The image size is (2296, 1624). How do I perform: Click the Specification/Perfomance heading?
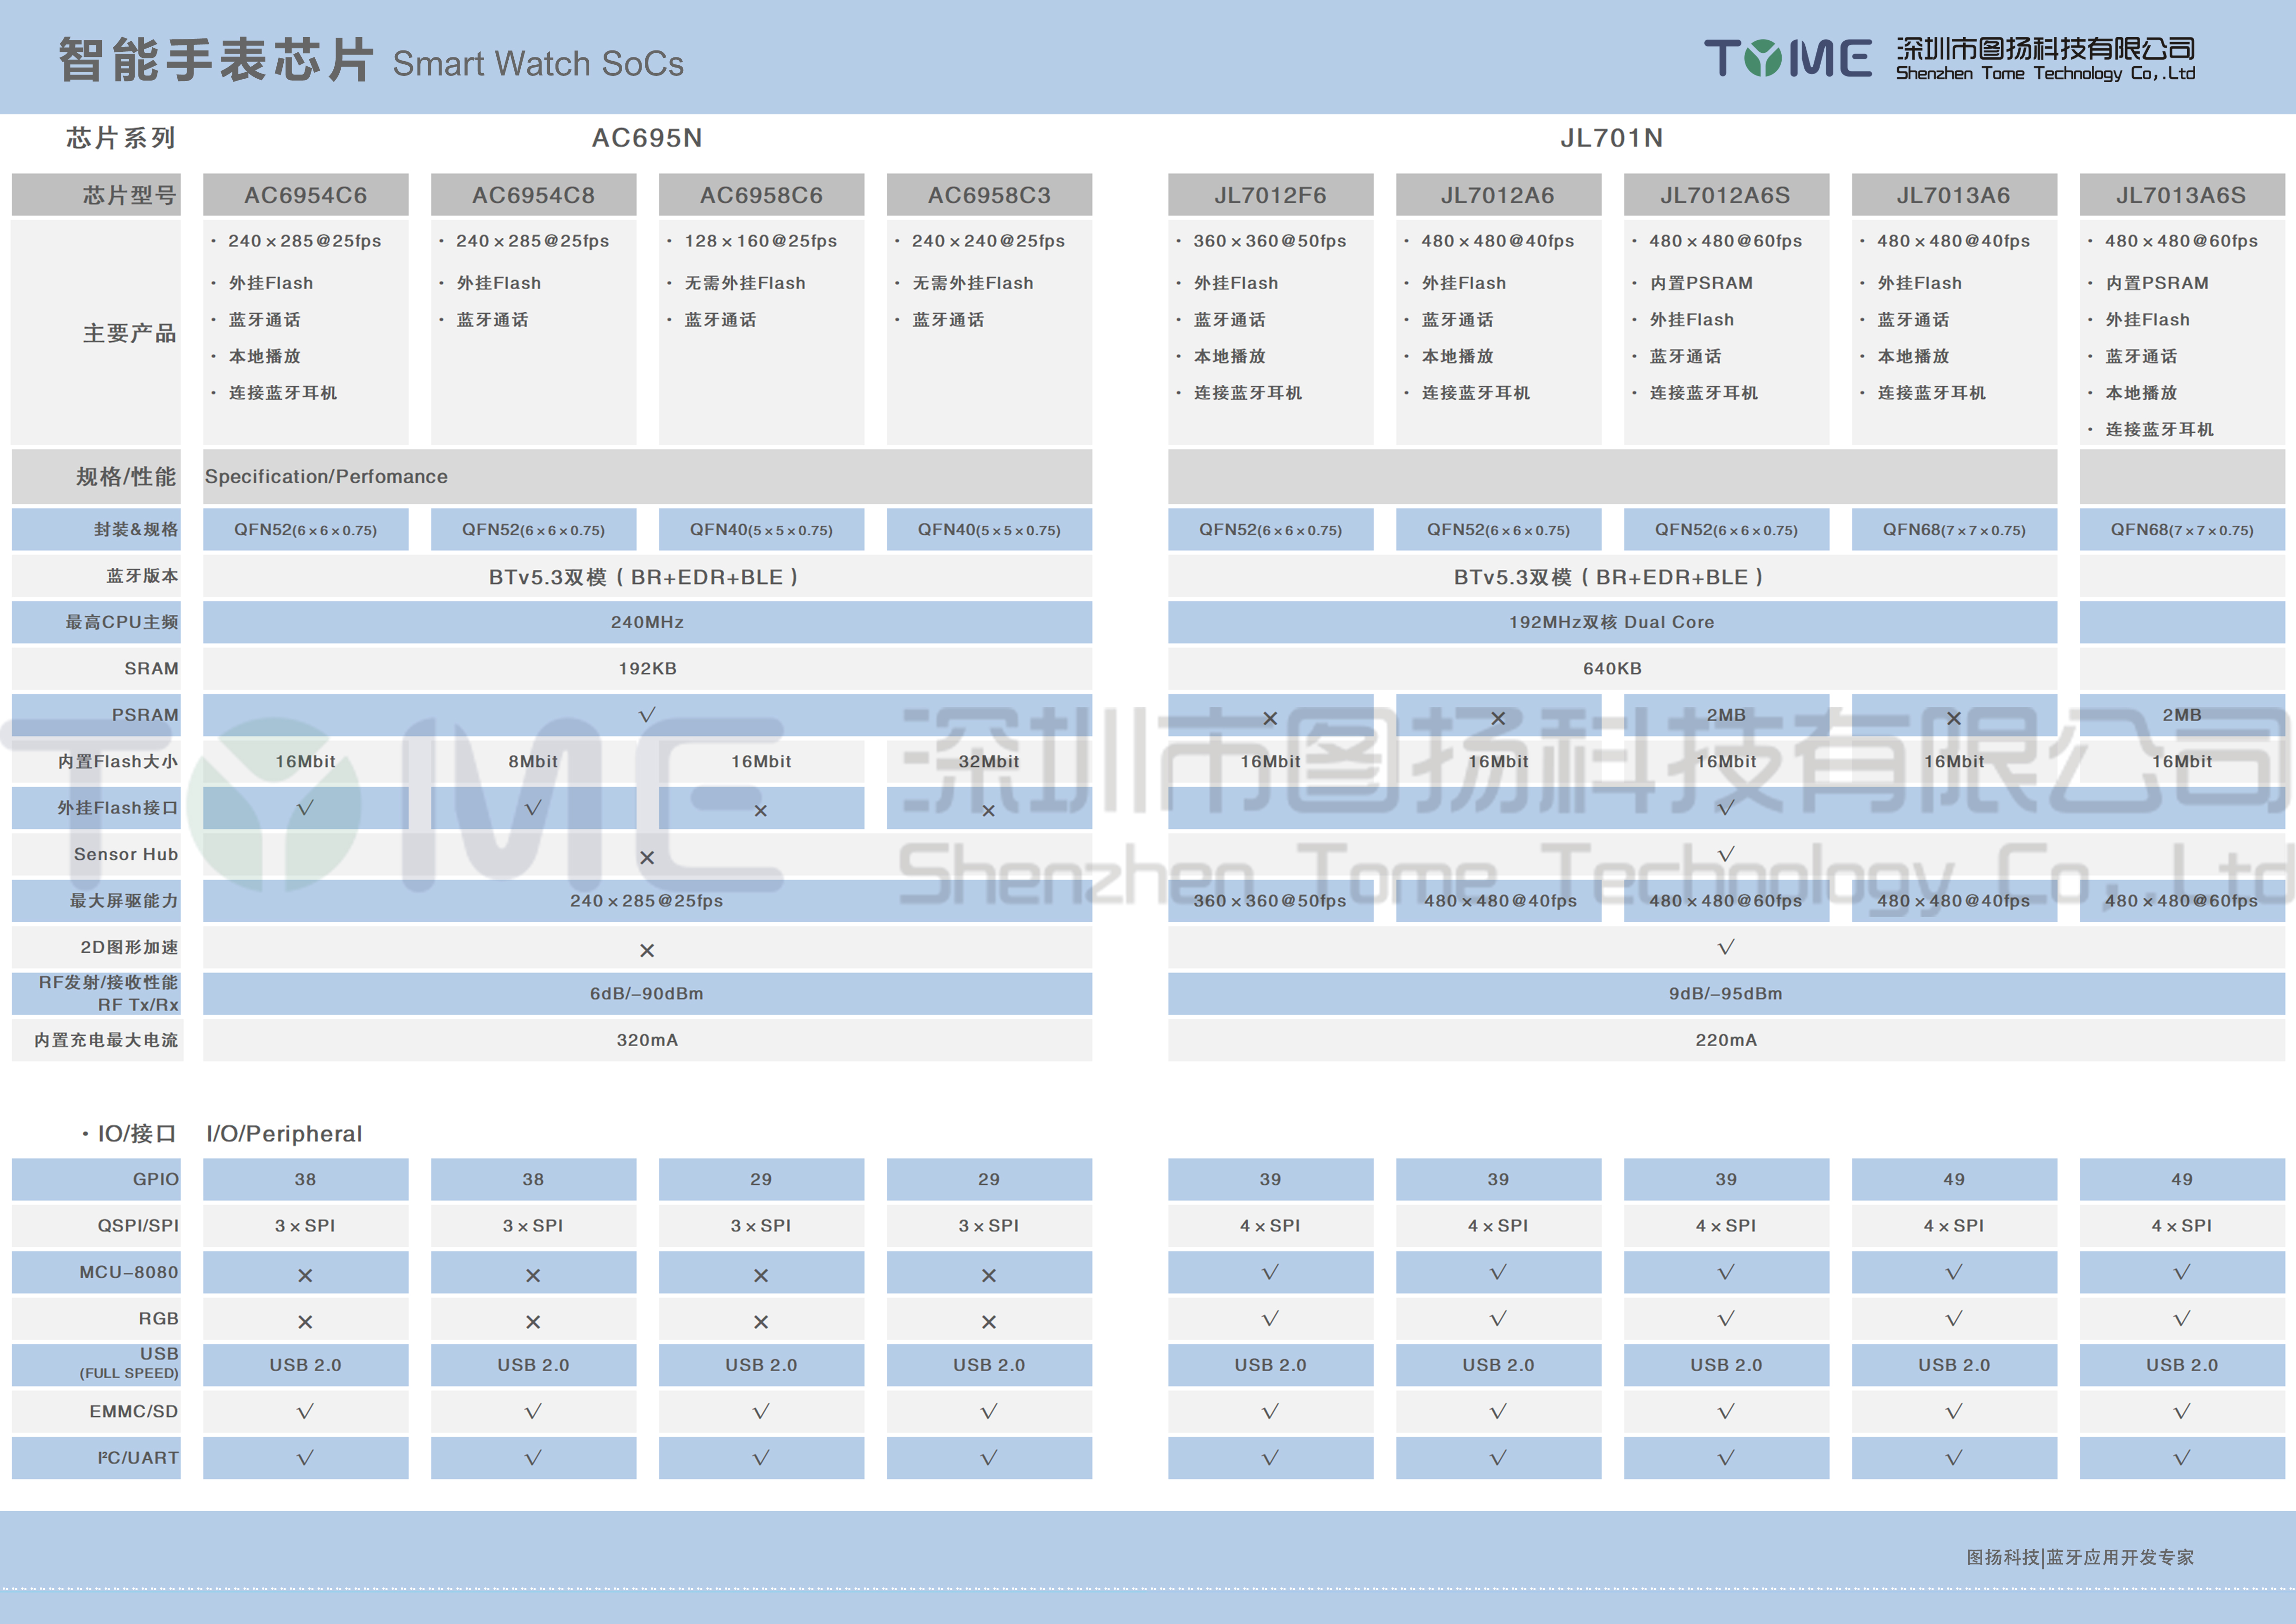coord(326,477)
